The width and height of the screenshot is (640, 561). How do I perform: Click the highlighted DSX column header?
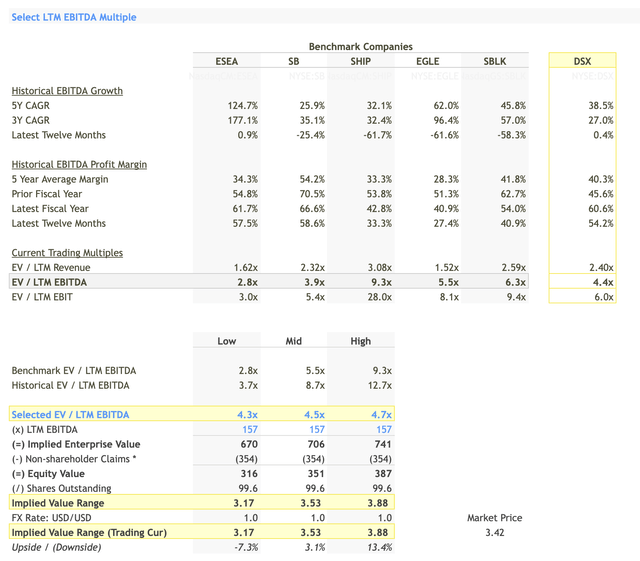[582, 61]
